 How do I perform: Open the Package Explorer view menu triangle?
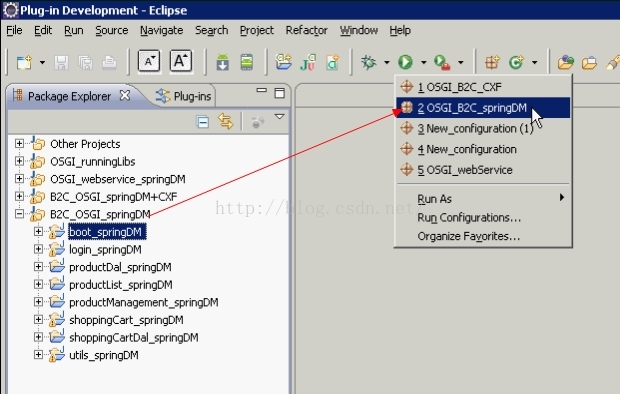pyautogui.click(x=280, y=117)
